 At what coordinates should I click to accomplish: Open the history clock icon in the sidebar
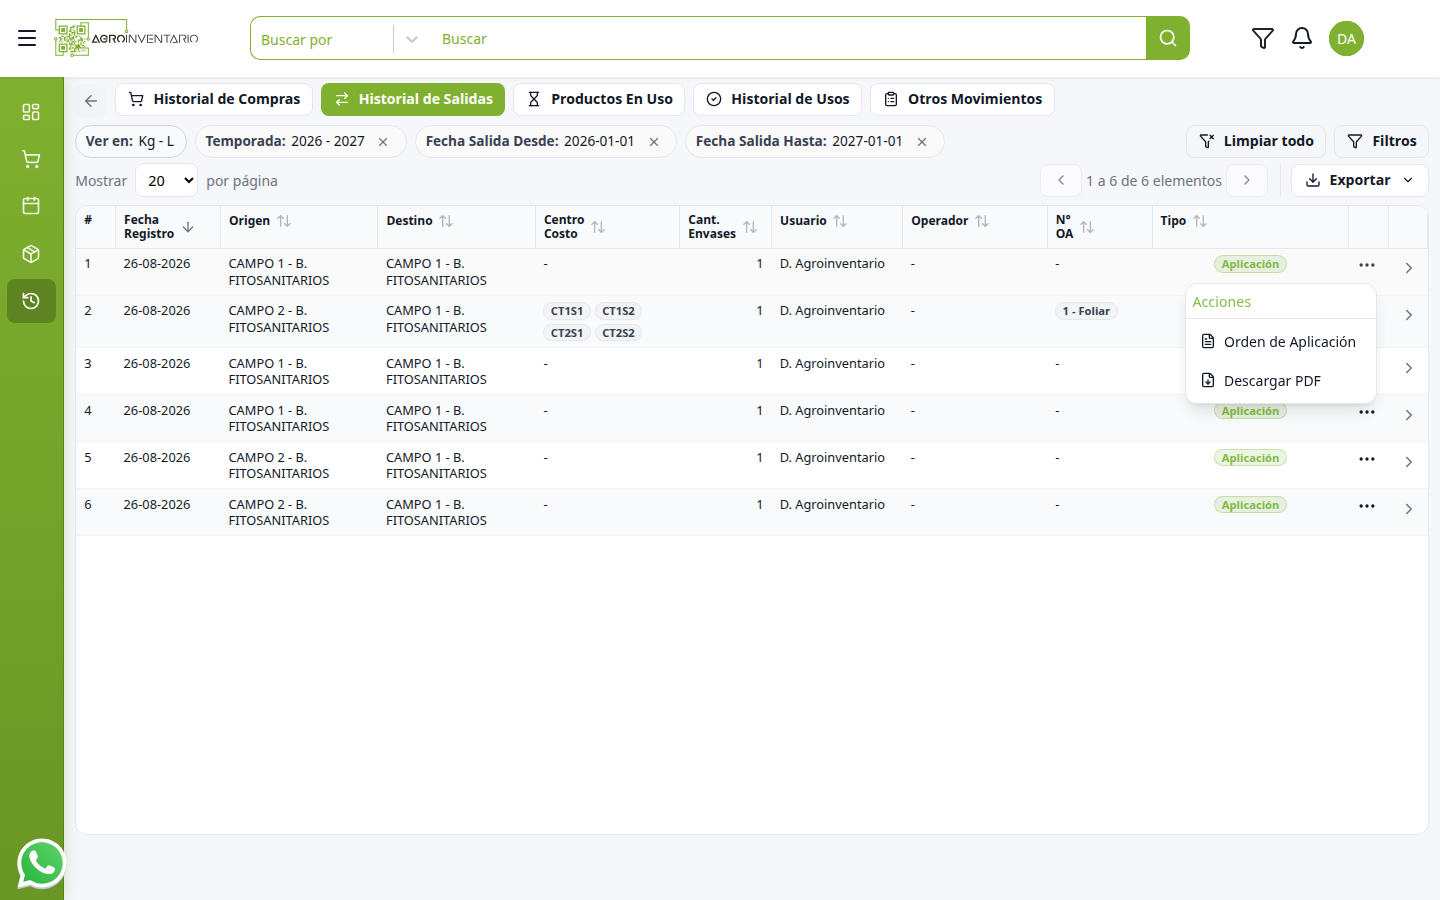tap(31, 301)
